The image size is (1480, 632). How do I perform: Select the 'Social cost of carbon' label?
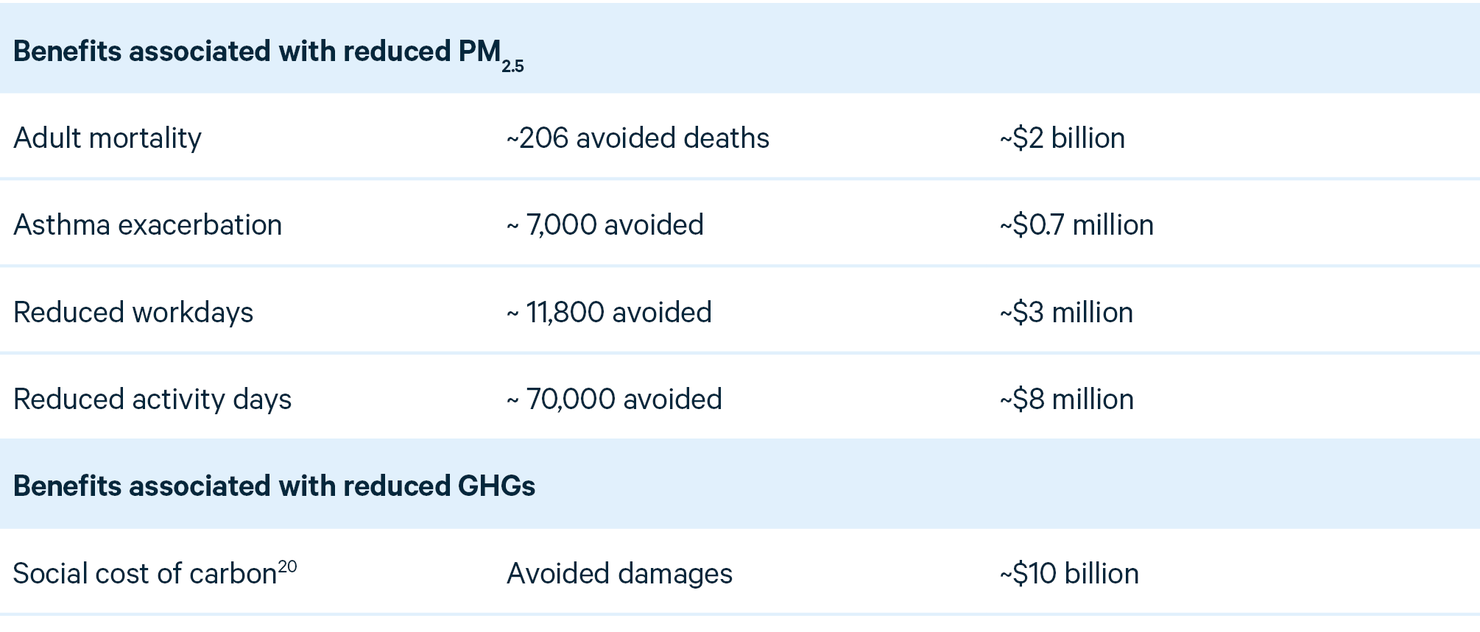tap(144, 574)
